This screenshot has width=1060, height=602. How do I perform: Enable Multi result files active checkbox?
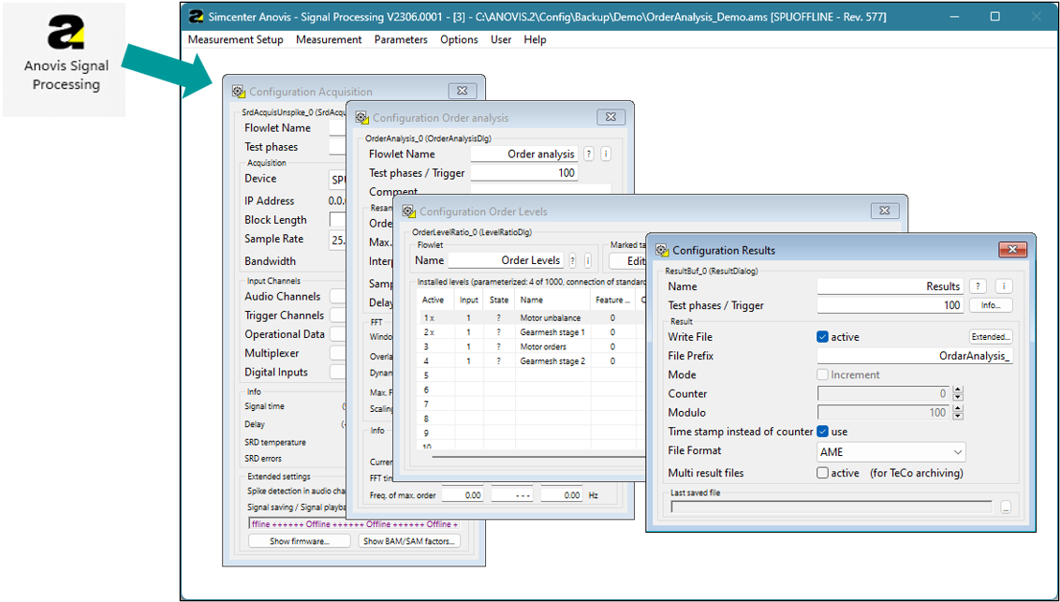(x=822, y=473)
